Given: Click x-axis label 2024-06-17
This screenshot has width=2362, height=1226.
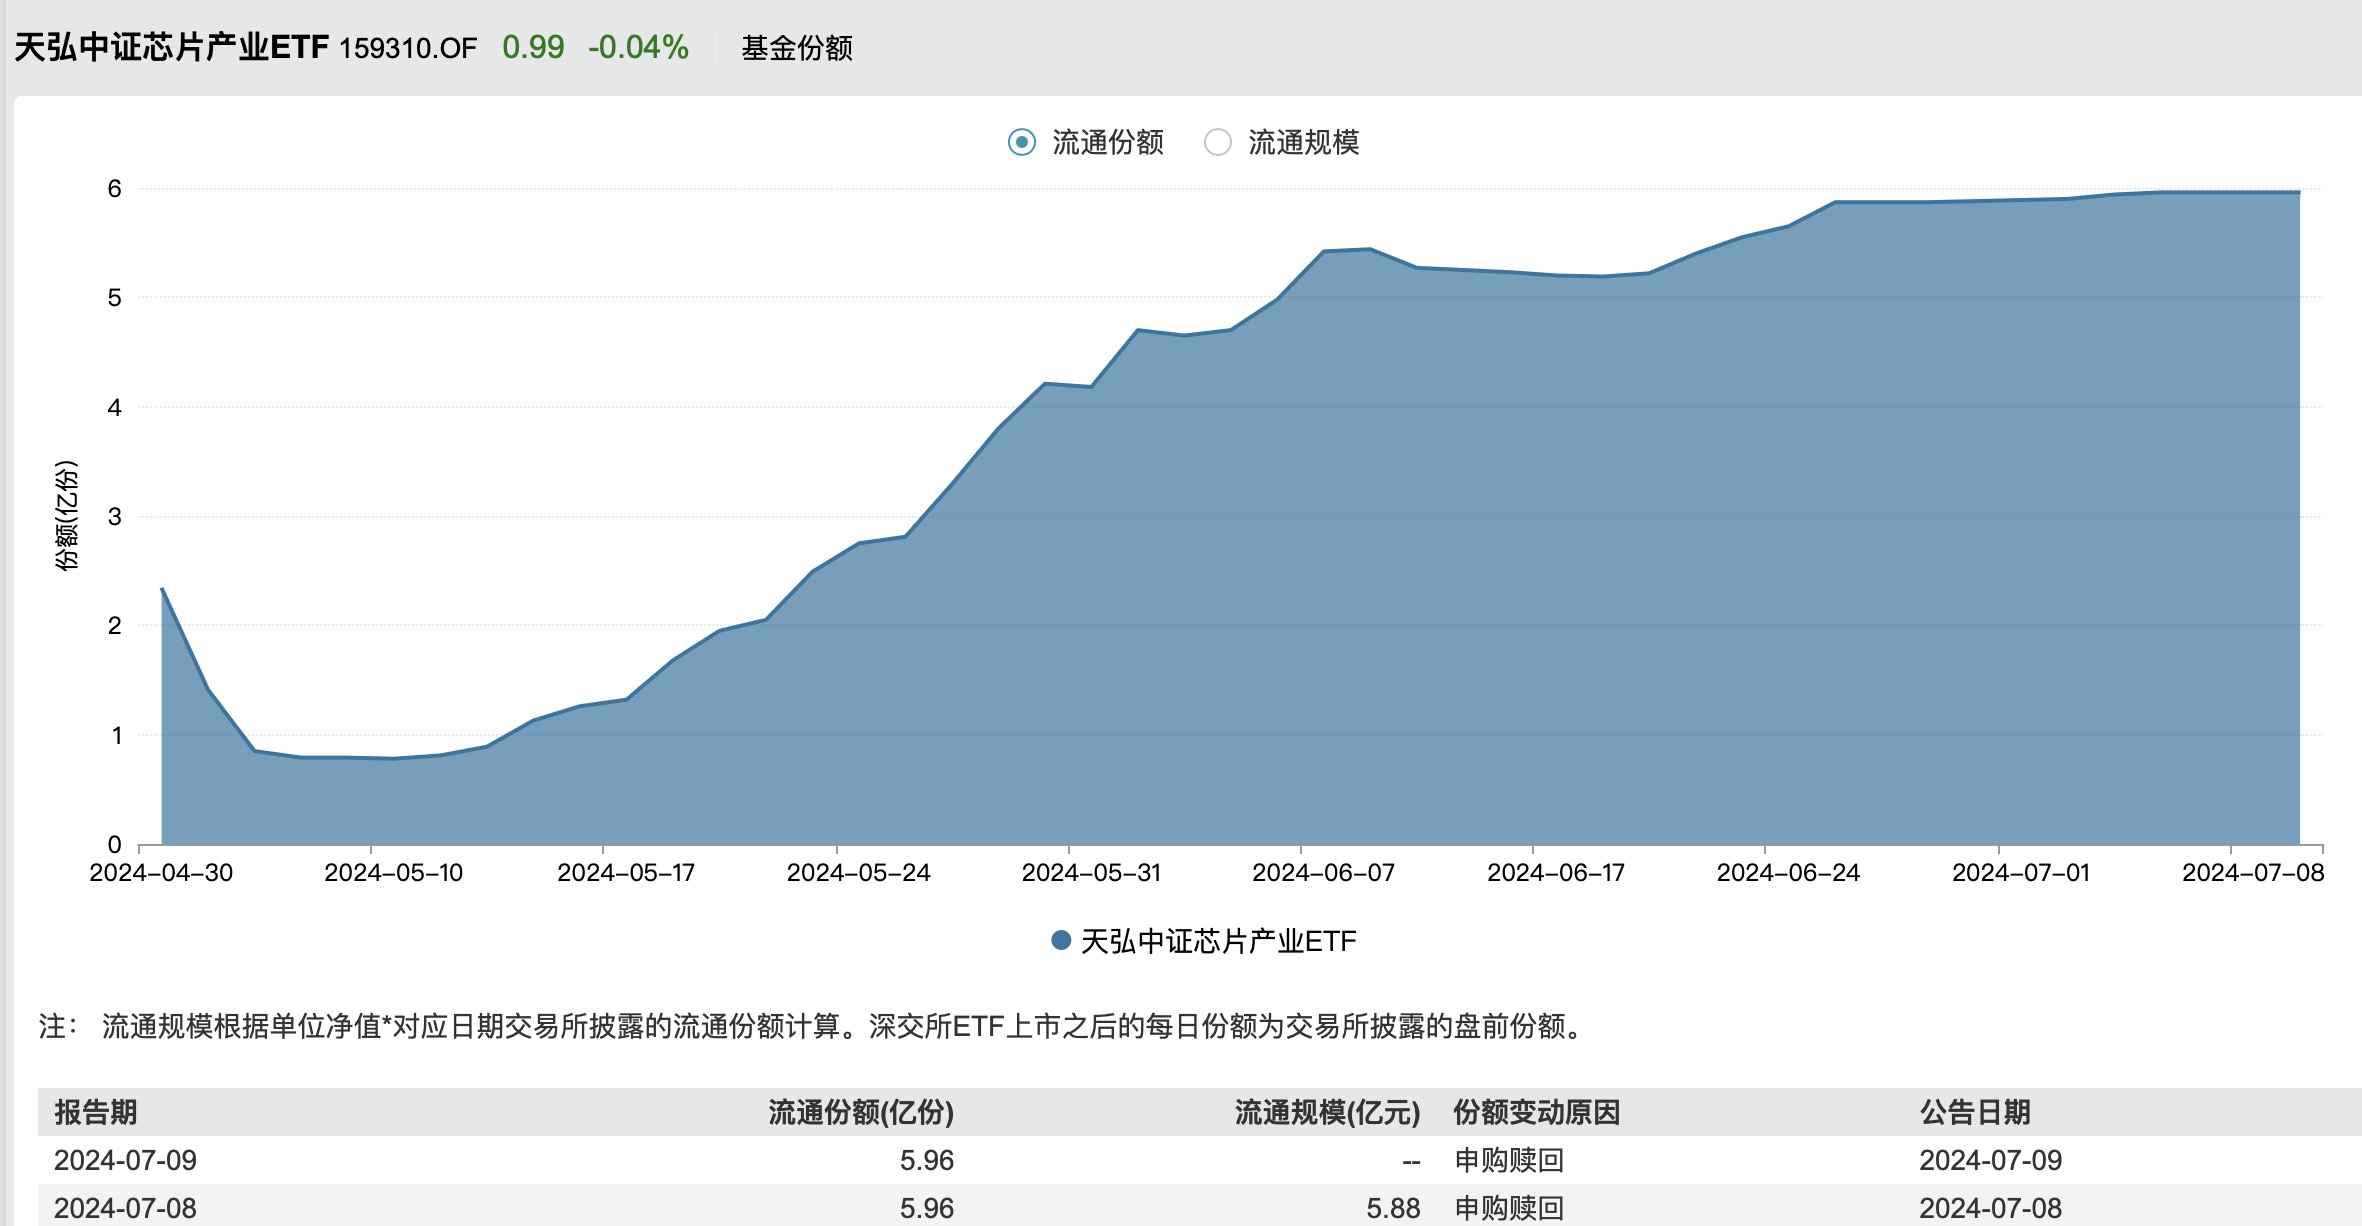Looking at the screenshot, I should [1556, 873].
